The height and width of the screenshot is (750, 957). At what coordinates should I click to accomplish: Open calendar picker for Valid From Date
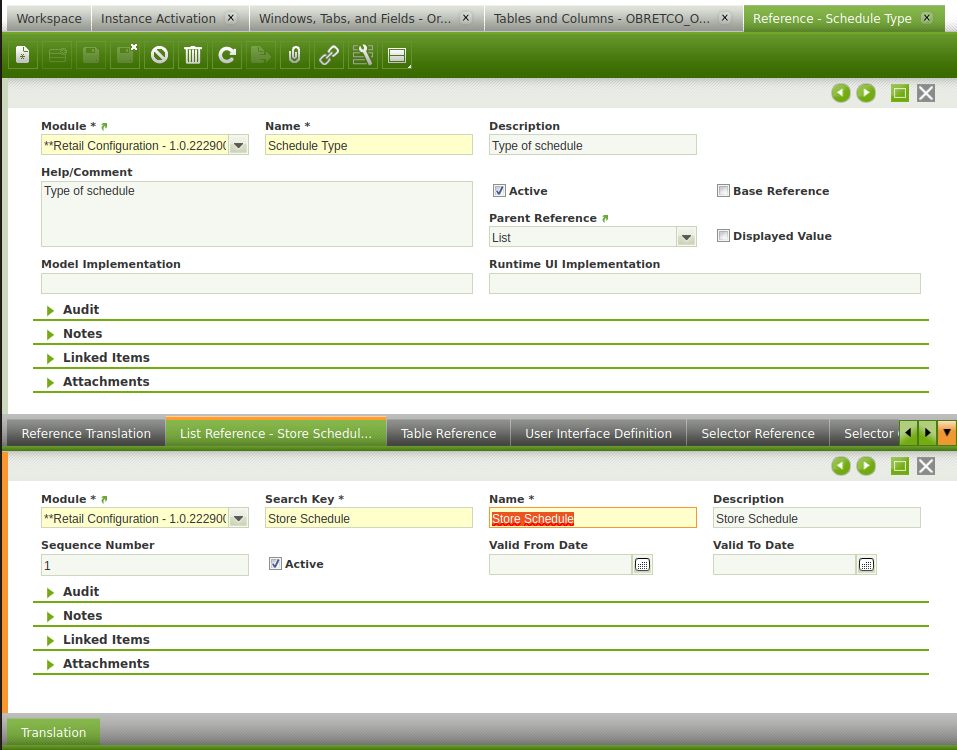click(x=642, y=565)
